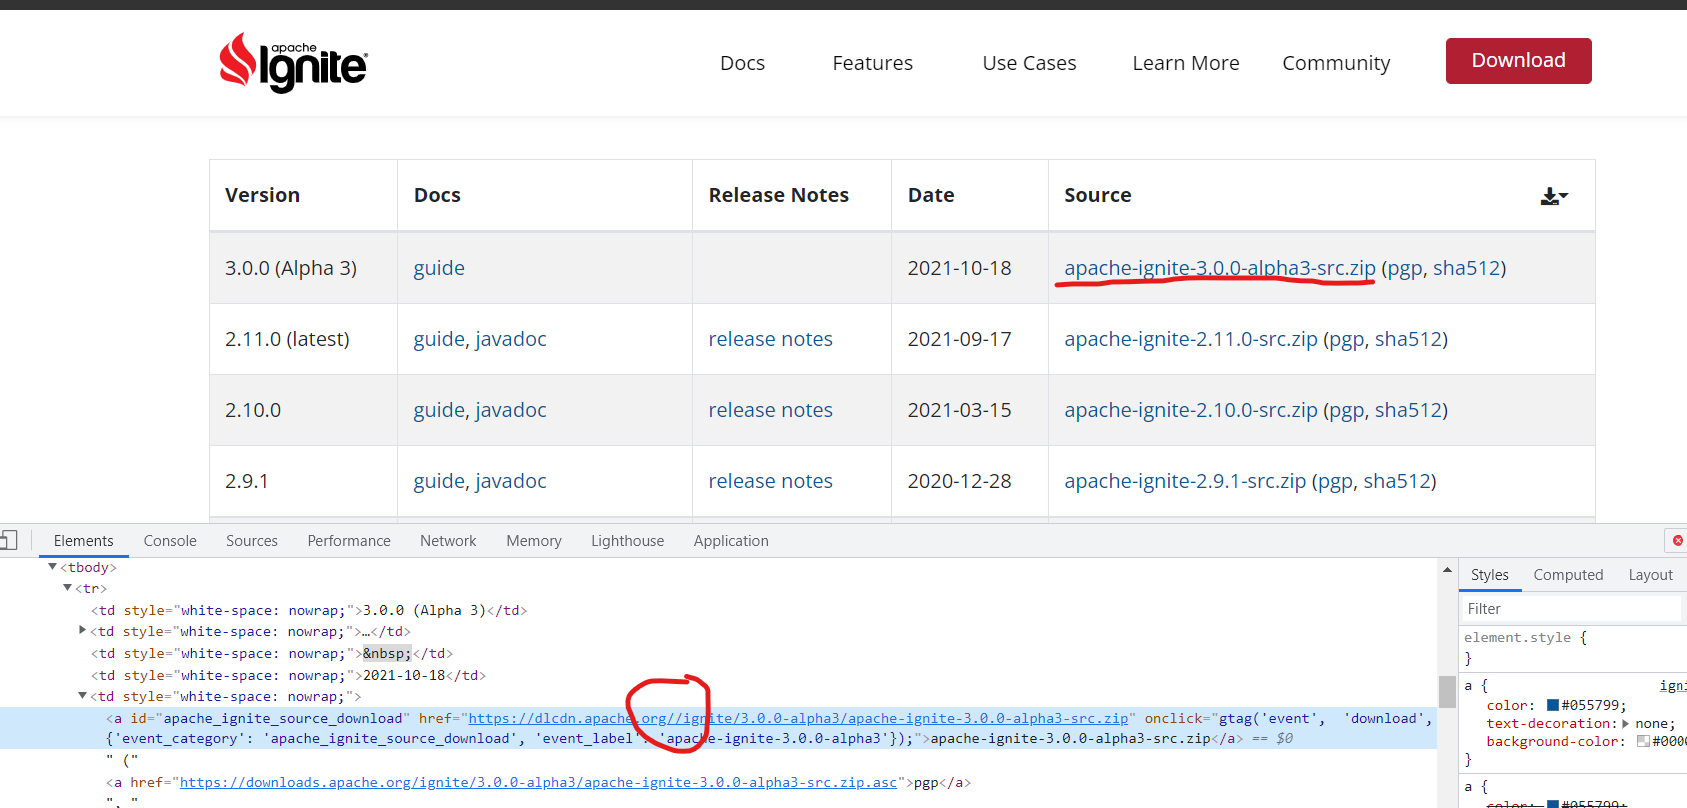
Task: Collapse the tbody node in the DOM tree
Action: click(x=53, y=567)
